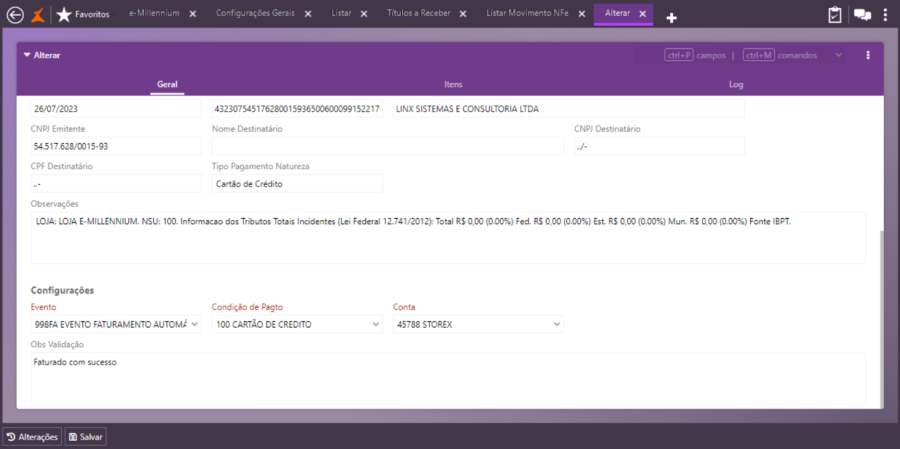
Task: Click the form's vertical scrollbar
Action: click(881, 319)
